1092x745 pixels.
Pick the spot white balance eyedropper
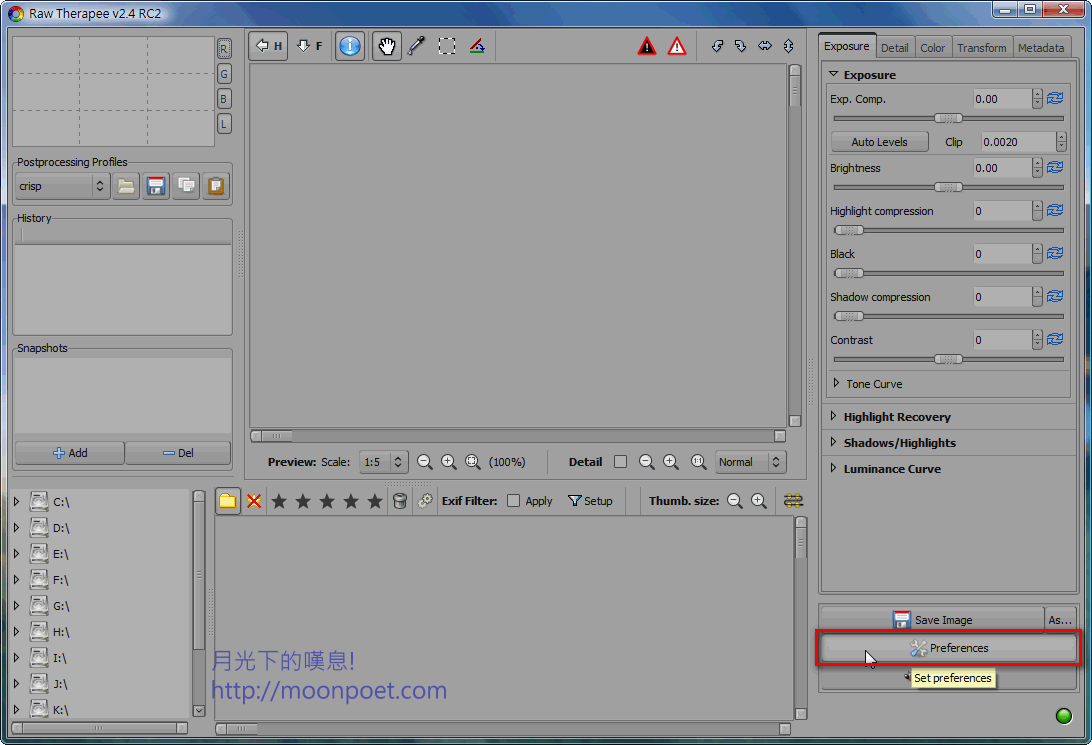click(416, 46)
